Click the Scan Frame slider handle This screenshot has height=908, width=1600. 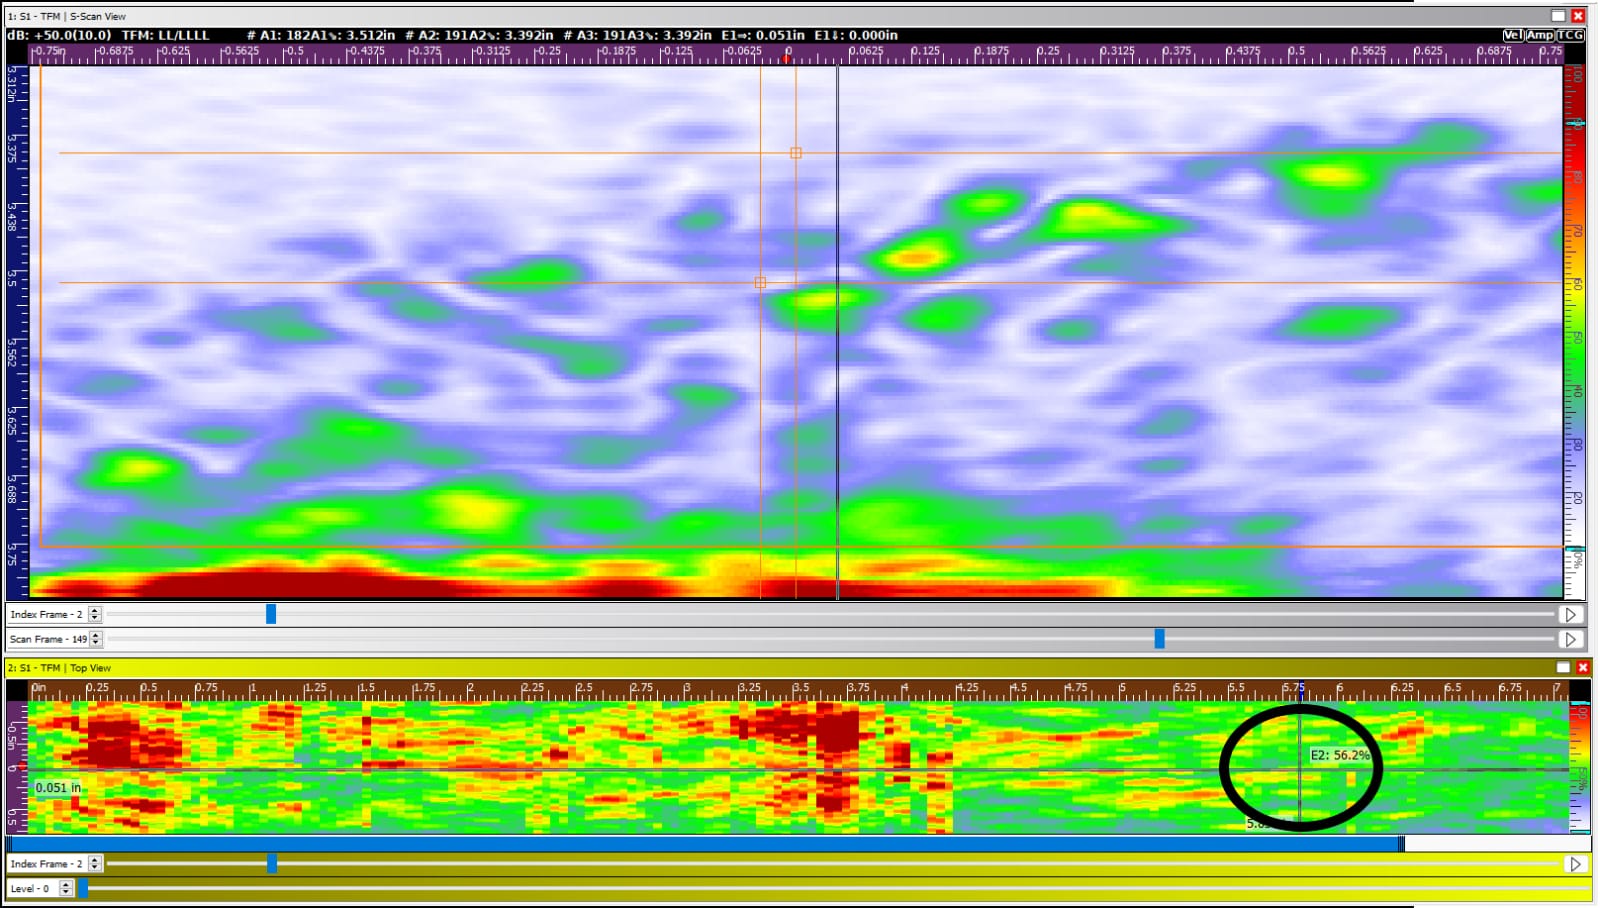click(1160, 638)
